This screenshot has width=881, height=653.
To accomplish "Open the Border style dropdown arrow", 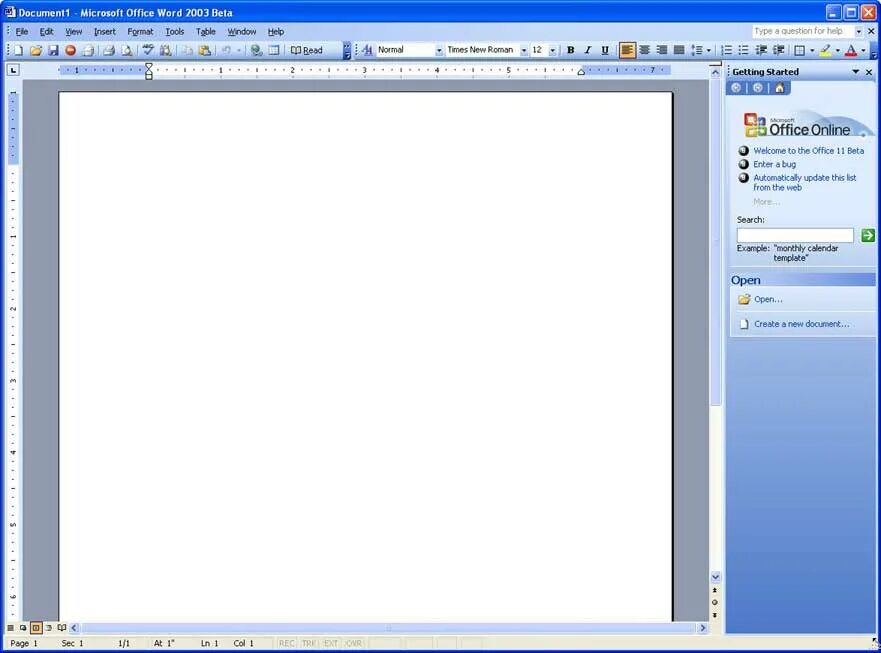I will [x=812, y=51].
